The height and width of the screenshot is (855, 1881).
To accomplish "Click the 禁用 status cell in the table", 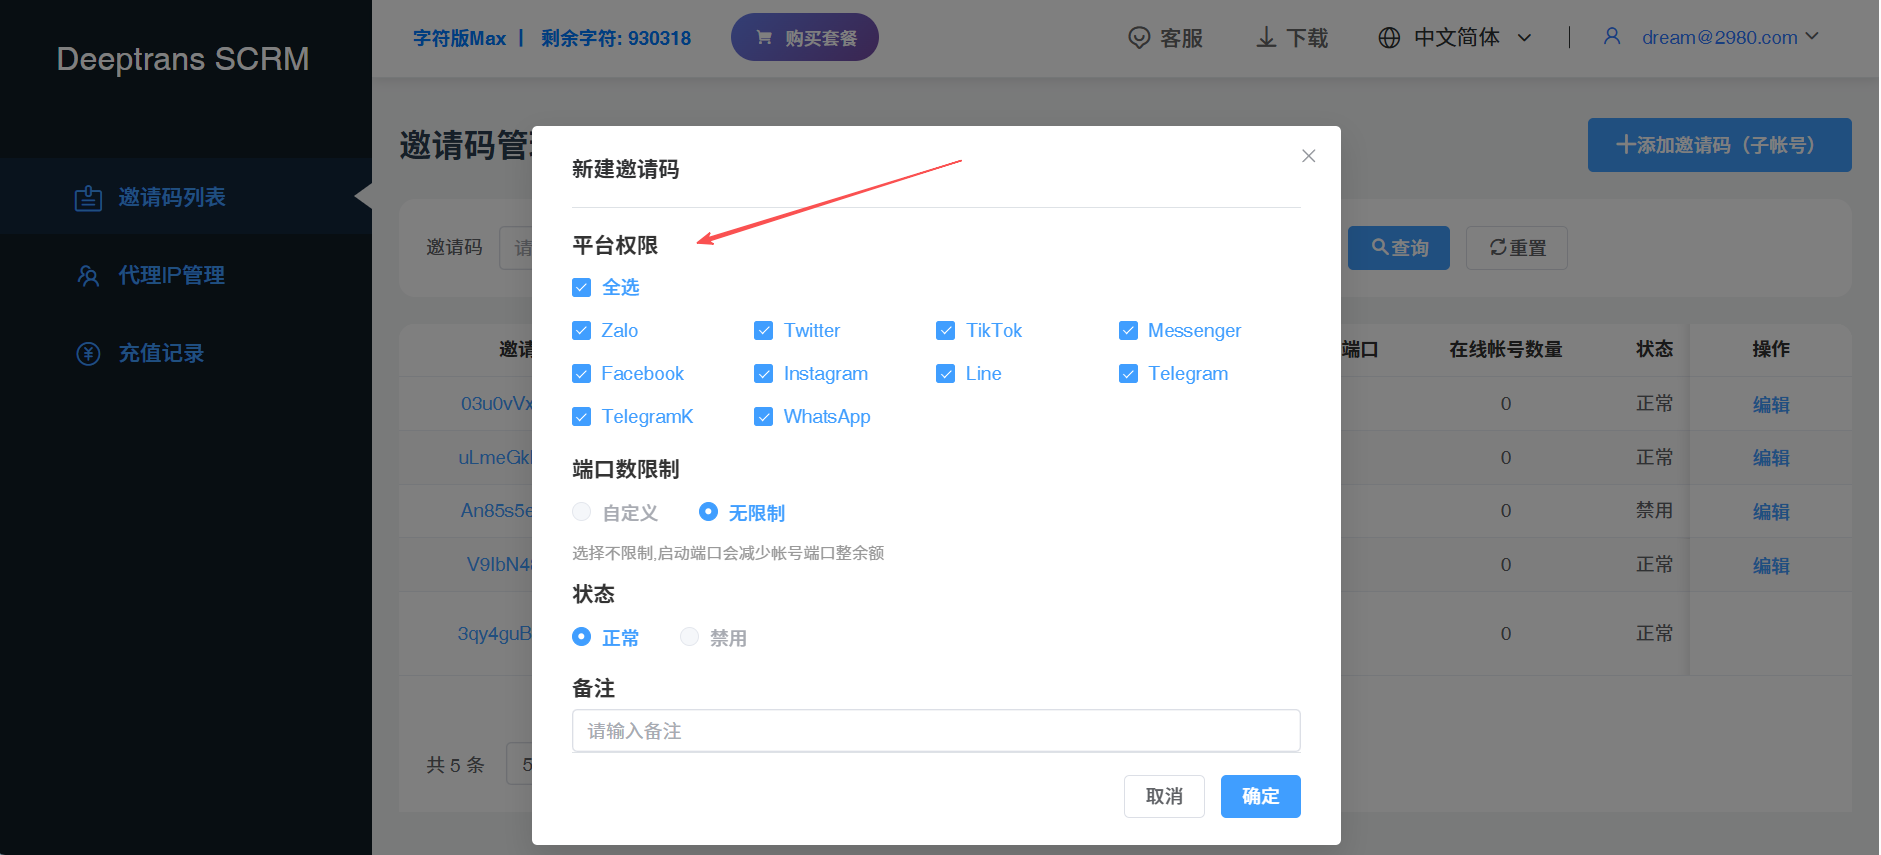I will [x=1654, y=511].
